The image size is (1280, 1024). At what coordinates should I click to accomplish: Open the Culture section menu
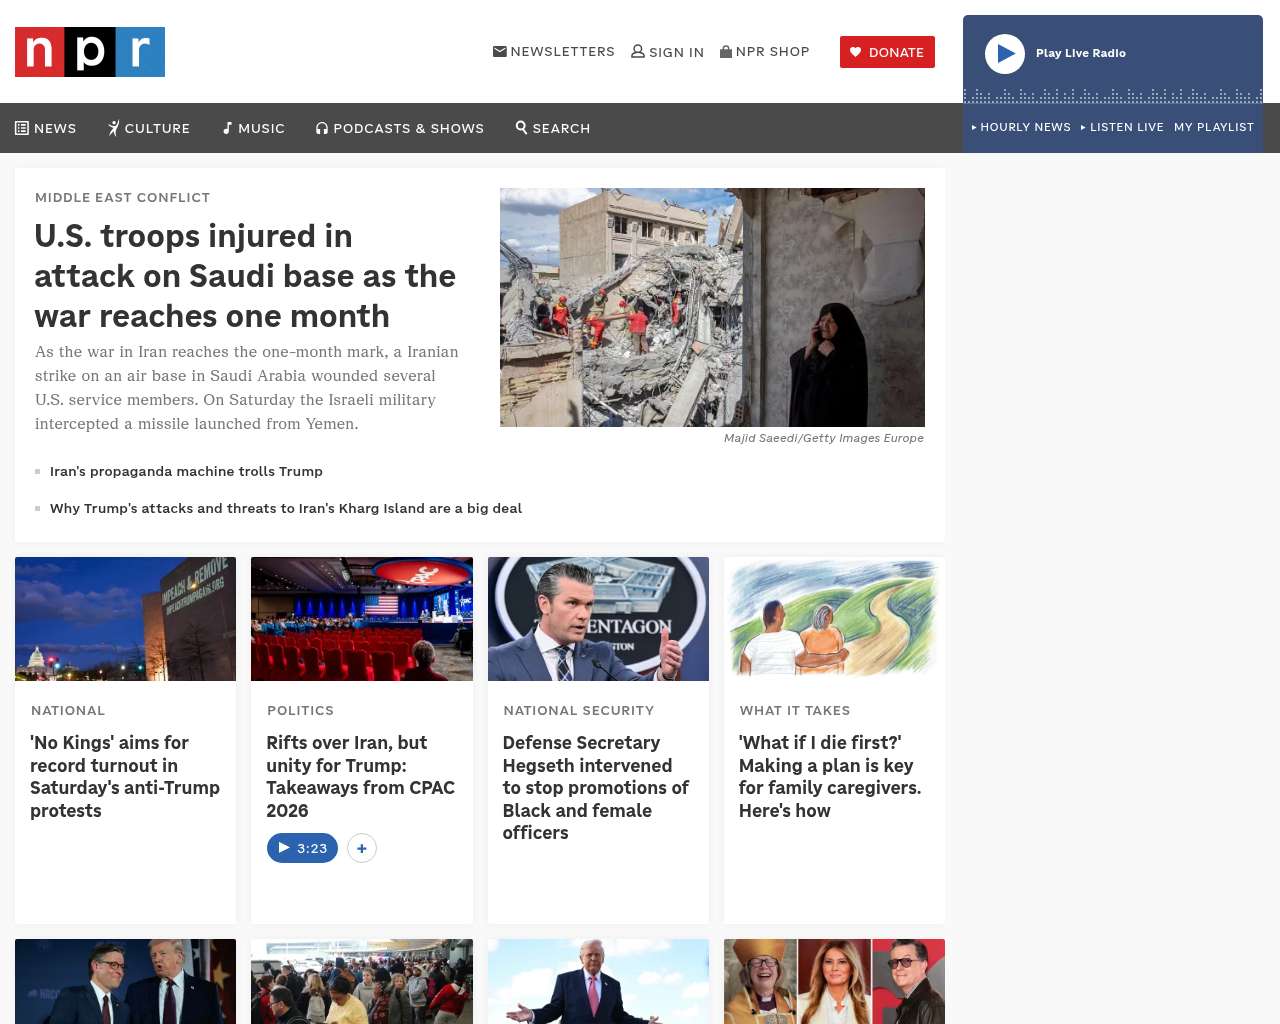149,128
